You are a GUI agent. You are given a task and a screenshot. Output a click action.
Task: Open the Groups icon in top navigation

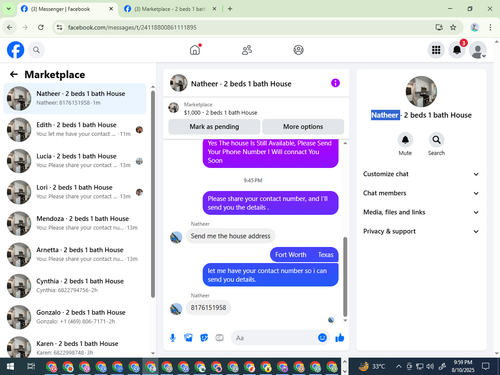pyautogui.click(x=298, y=50)
